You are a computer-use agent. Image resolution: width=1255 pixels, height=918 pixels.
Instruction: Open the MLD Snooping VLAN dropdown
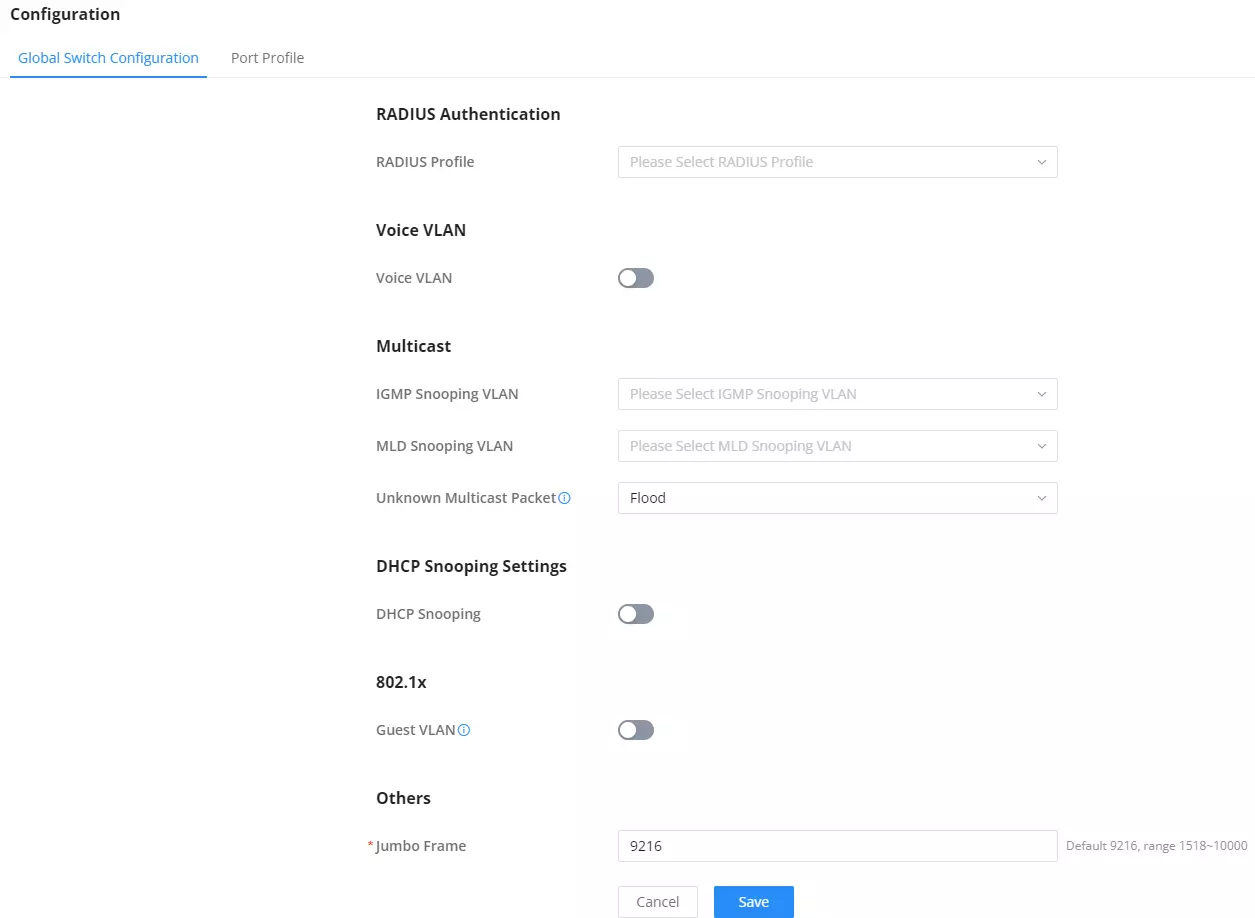(838, 446)
